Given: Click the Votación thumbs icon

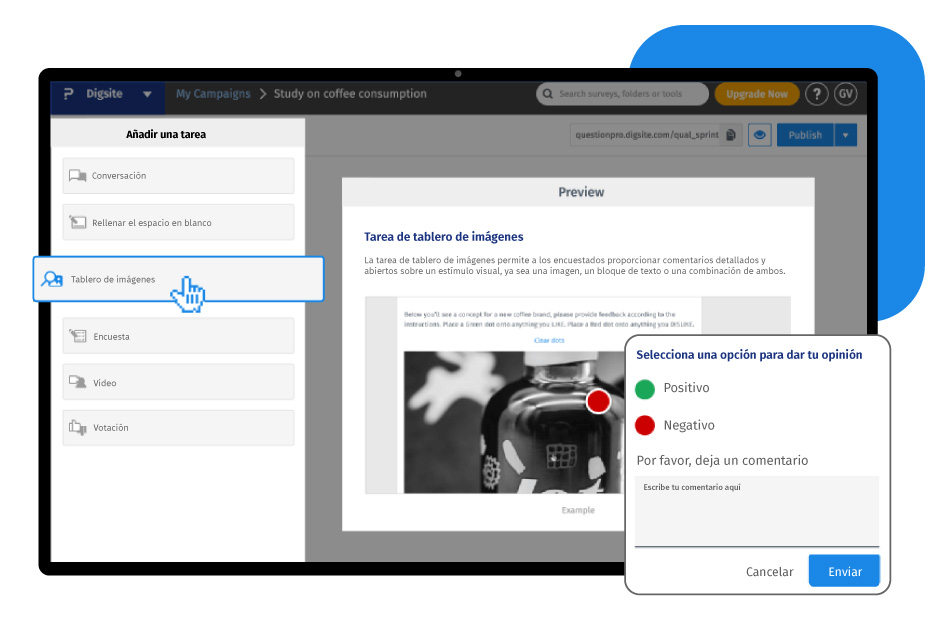Looking at the screenshot, I should click(77, 427).
